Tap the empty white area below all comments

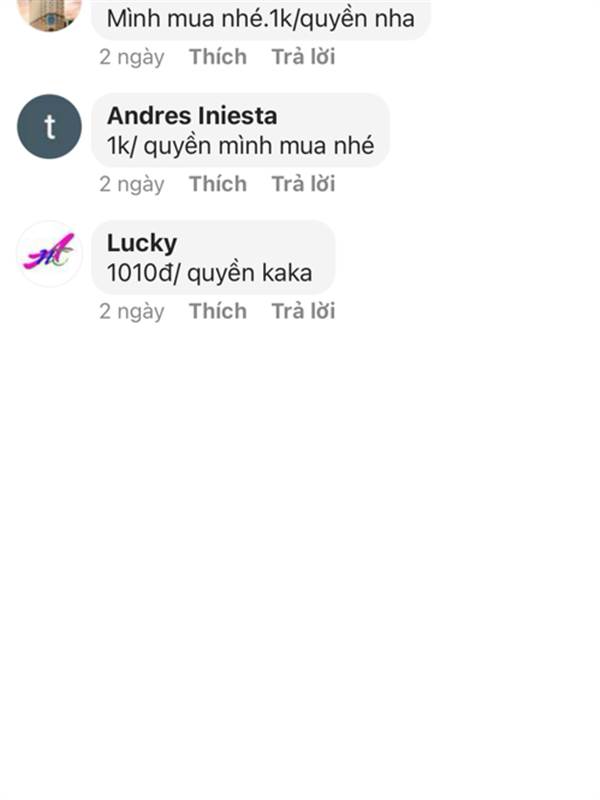[300, 561]
